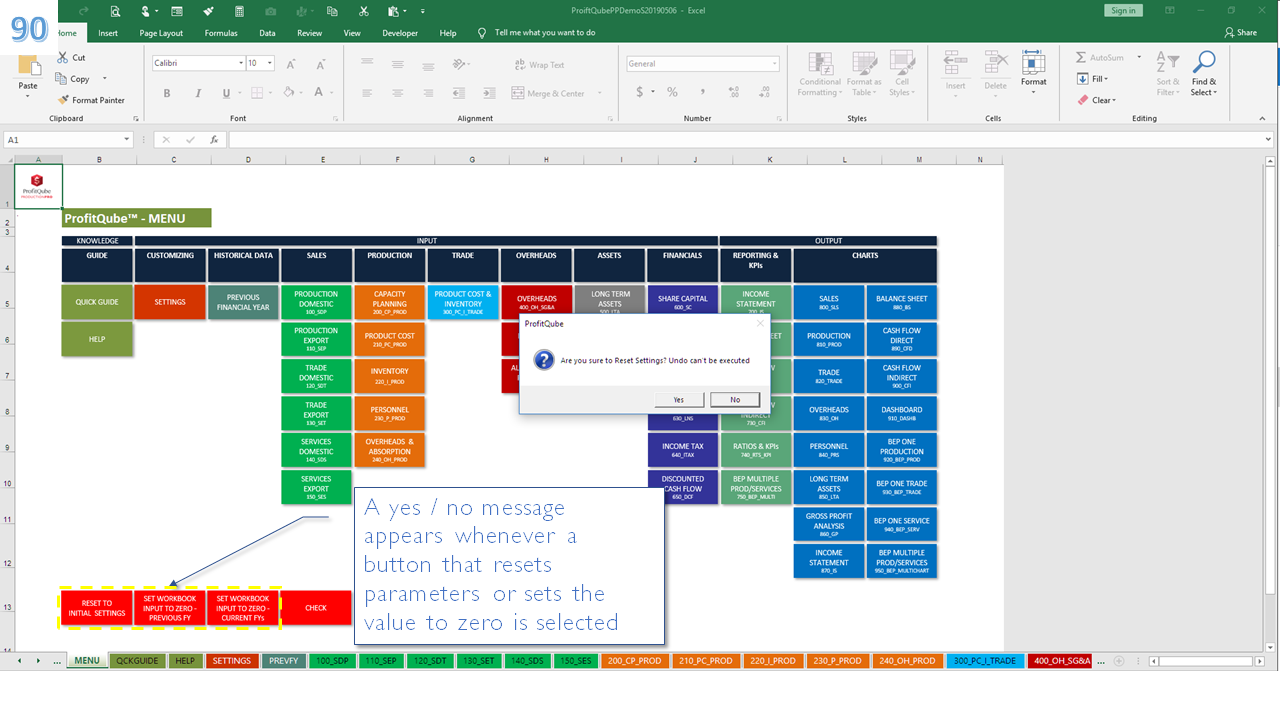Click the Cut scissors icon
1280x720 pixels.
pos(63,58)
